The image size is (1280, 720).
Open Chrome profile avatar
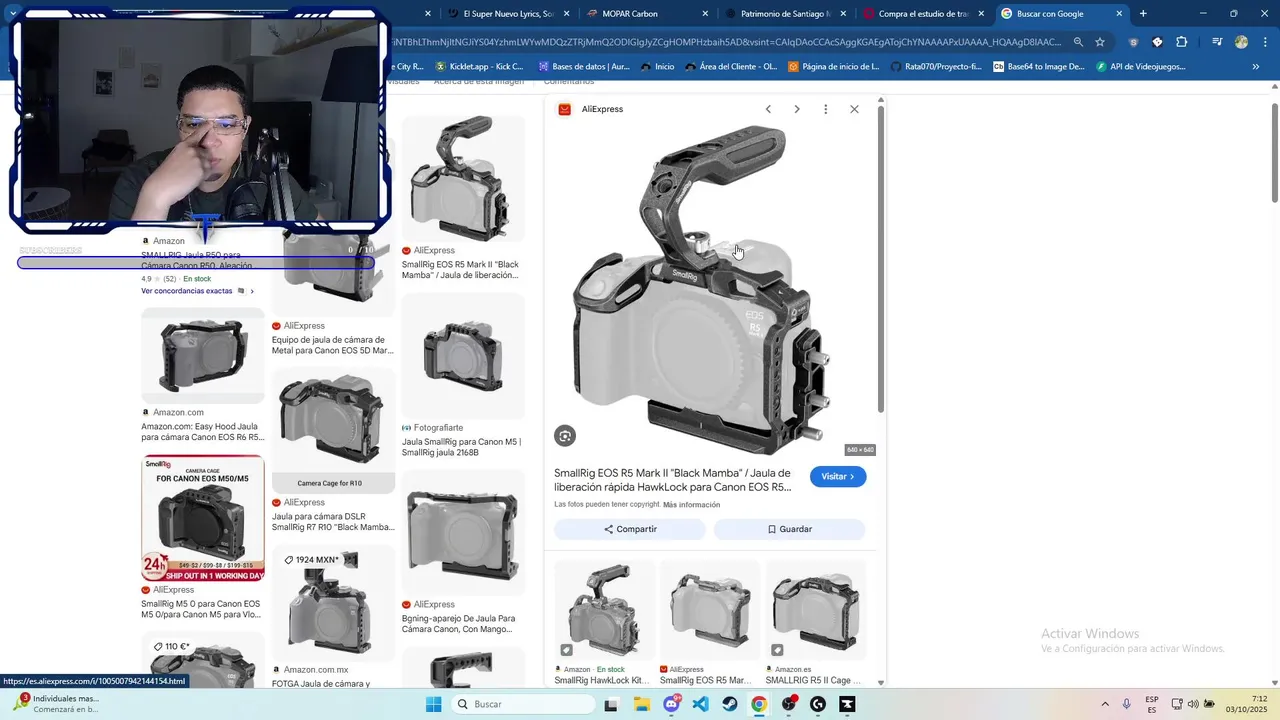(x=1241, y=42)
